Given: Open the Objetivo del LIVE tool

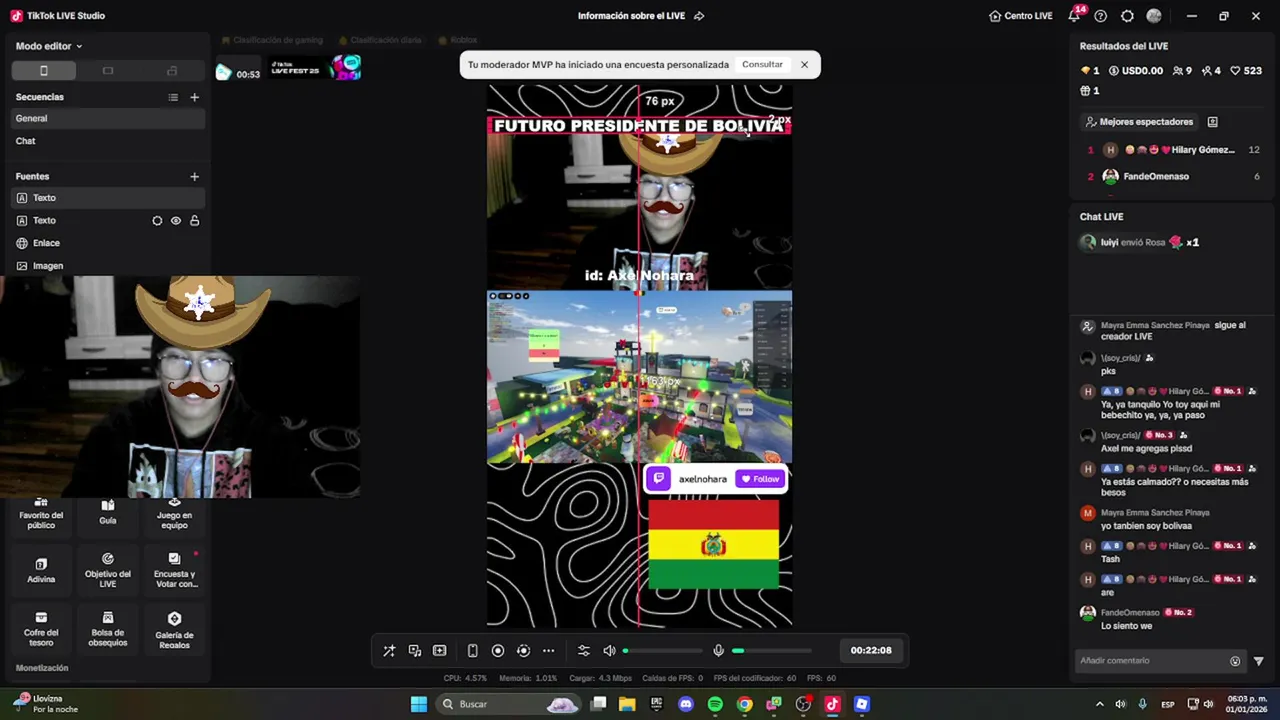Looking at the screenshot, I should pos(108,571).
